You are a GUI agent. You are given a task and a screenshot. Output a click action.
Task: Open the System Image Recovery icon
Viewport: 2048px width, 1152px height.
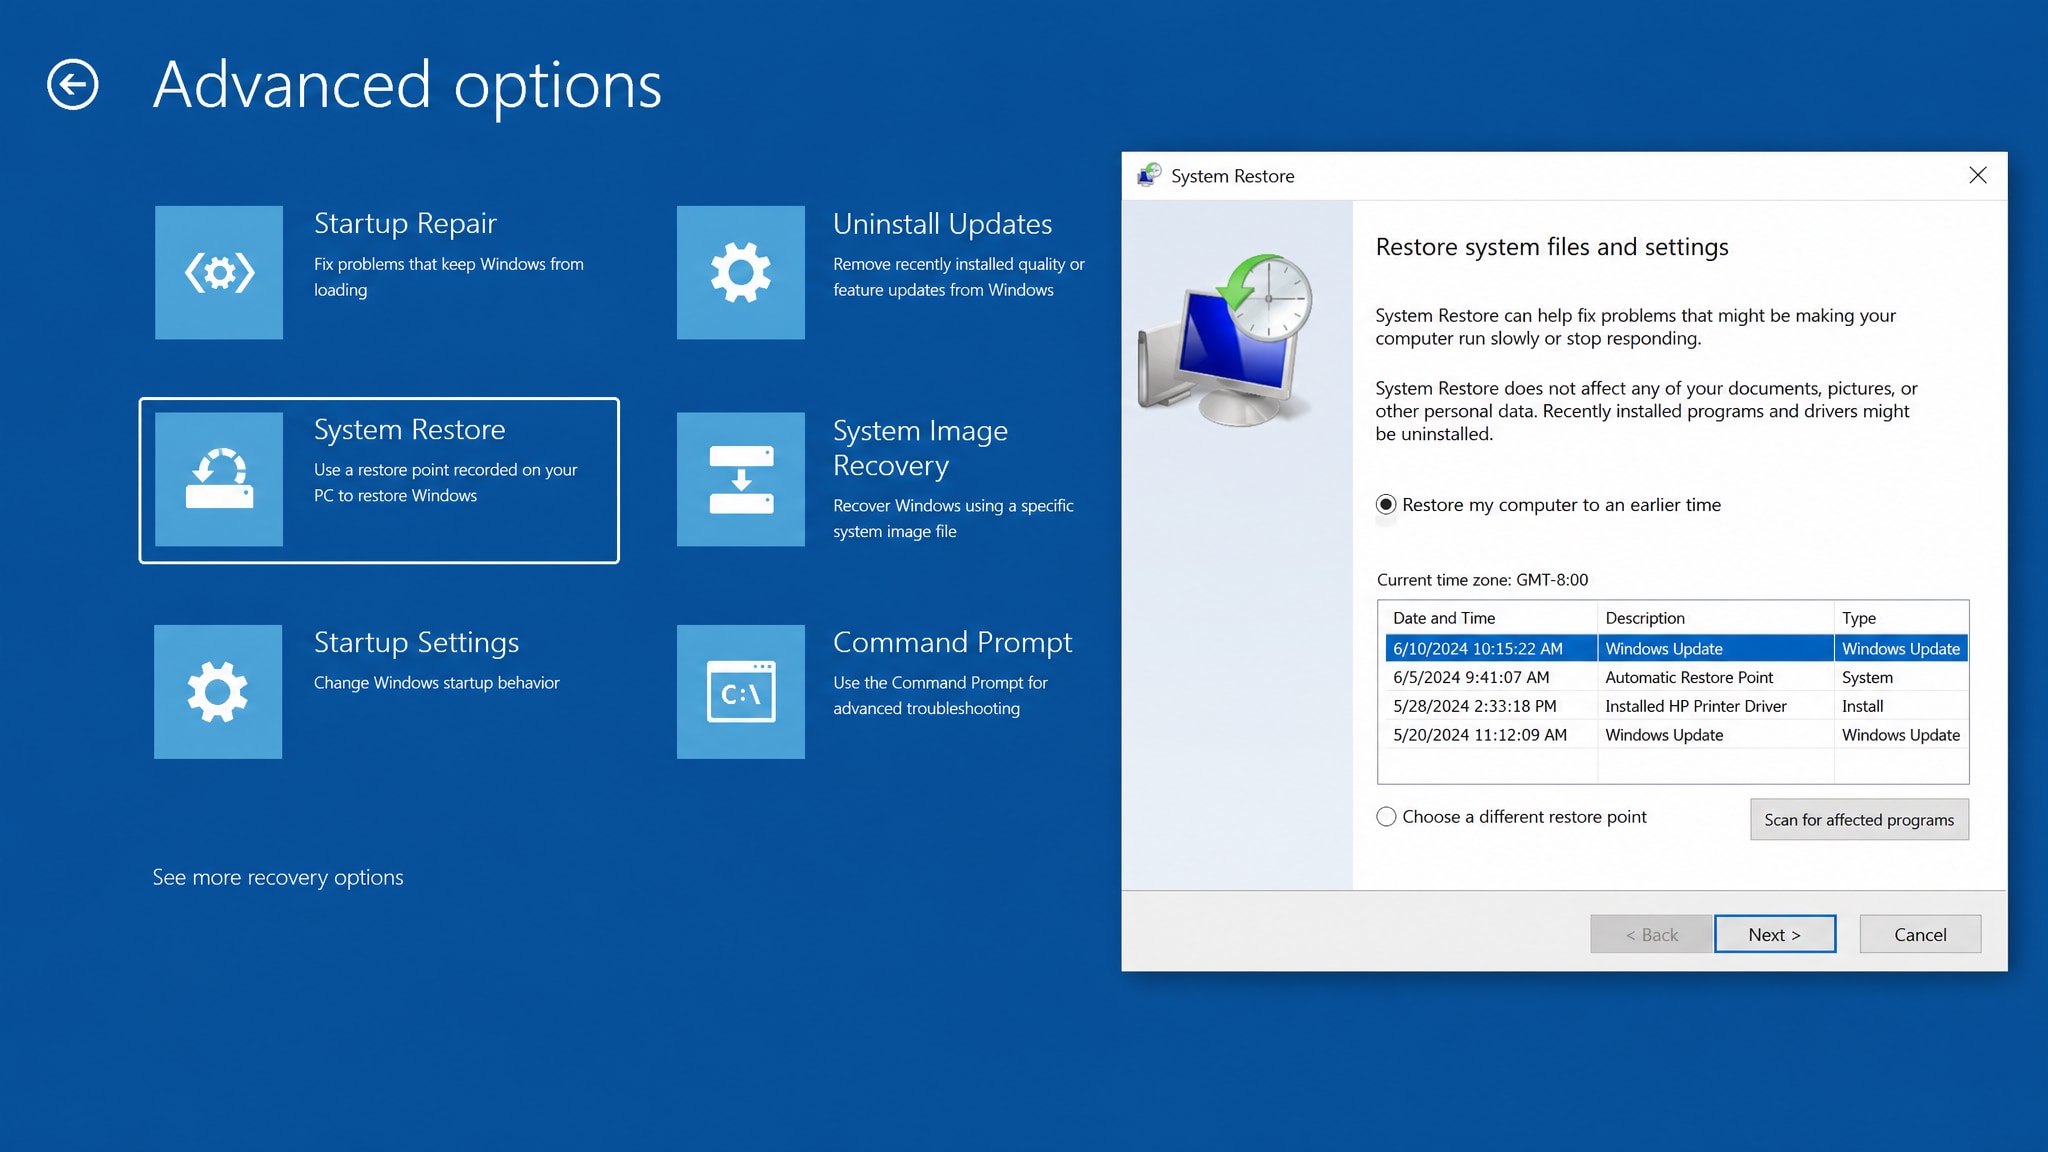point(740,479)
